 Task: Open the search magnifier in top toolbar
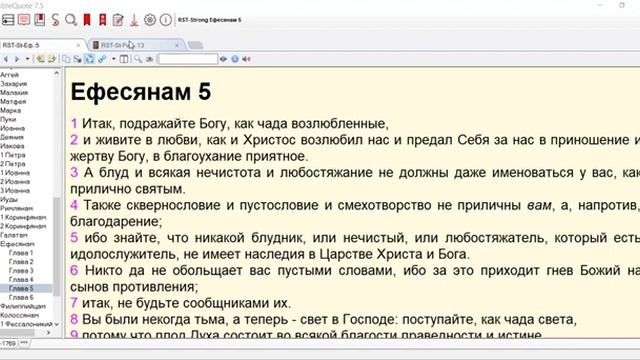click(71, 20)
